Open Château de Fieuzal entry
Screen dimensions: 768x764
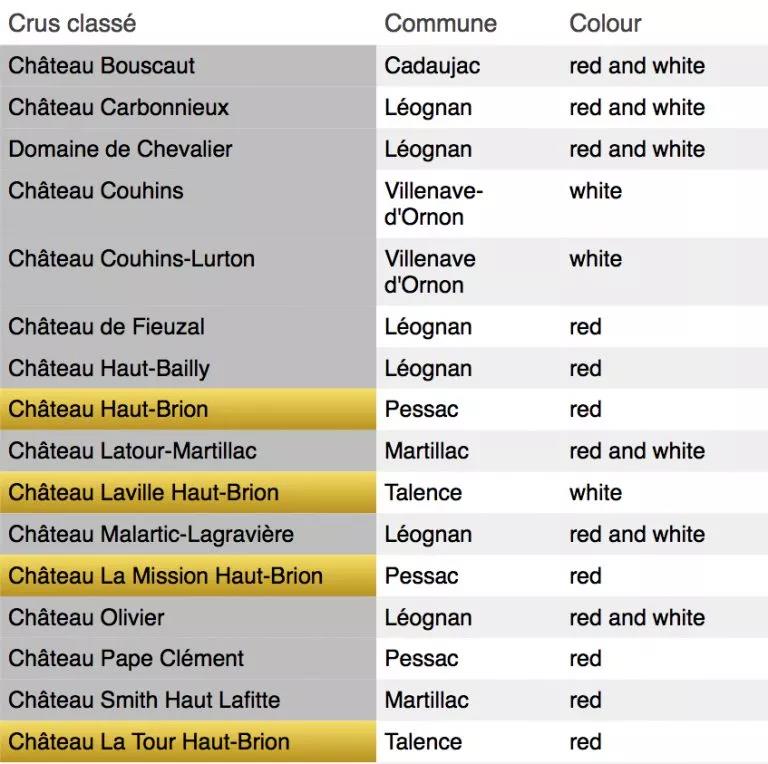pyautogui.click(x=107, y=327)
